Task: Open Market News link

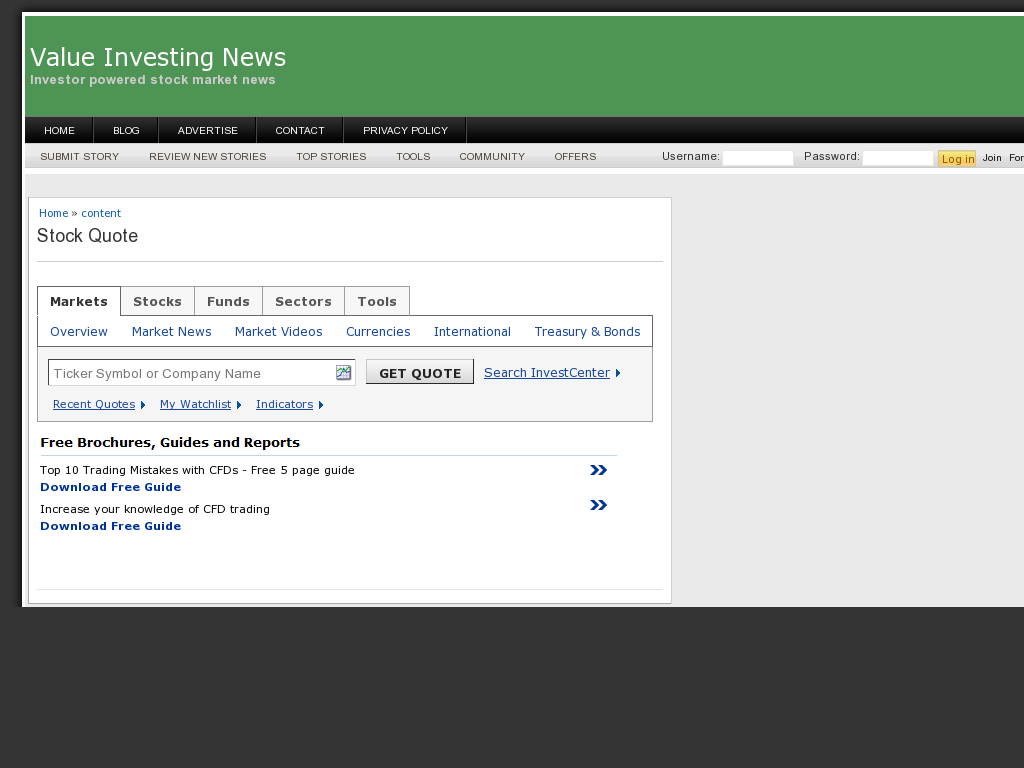Action: point(172,332)
